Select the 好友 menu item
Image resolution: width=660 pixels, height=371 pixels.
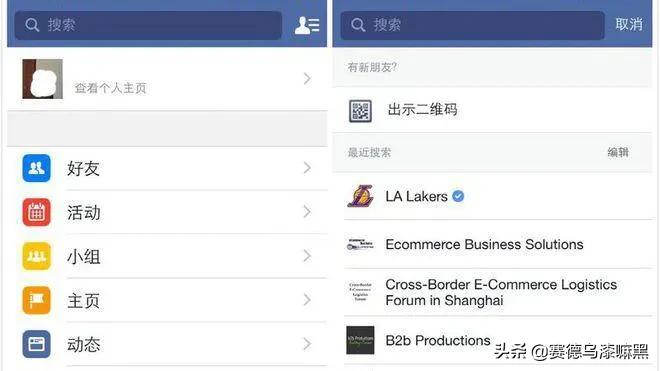pos(167,168)
